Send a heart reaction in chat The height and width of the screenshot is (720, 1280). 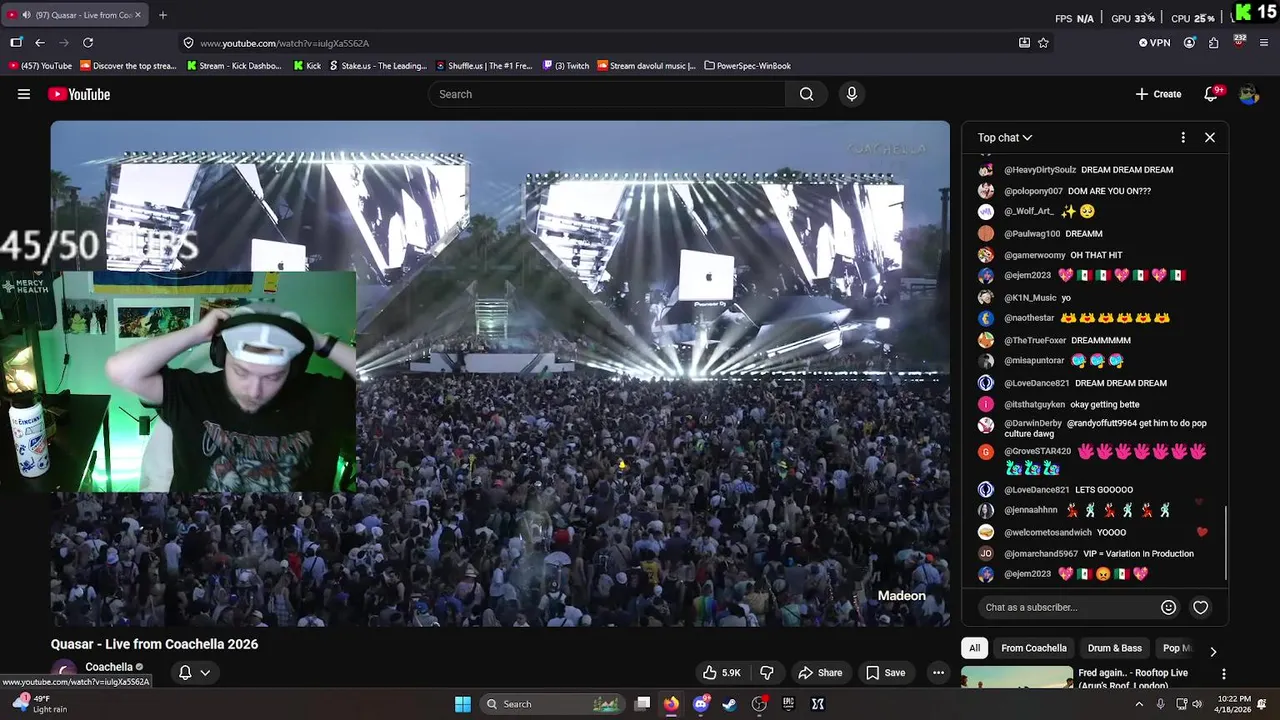[x=1200, y=607]
